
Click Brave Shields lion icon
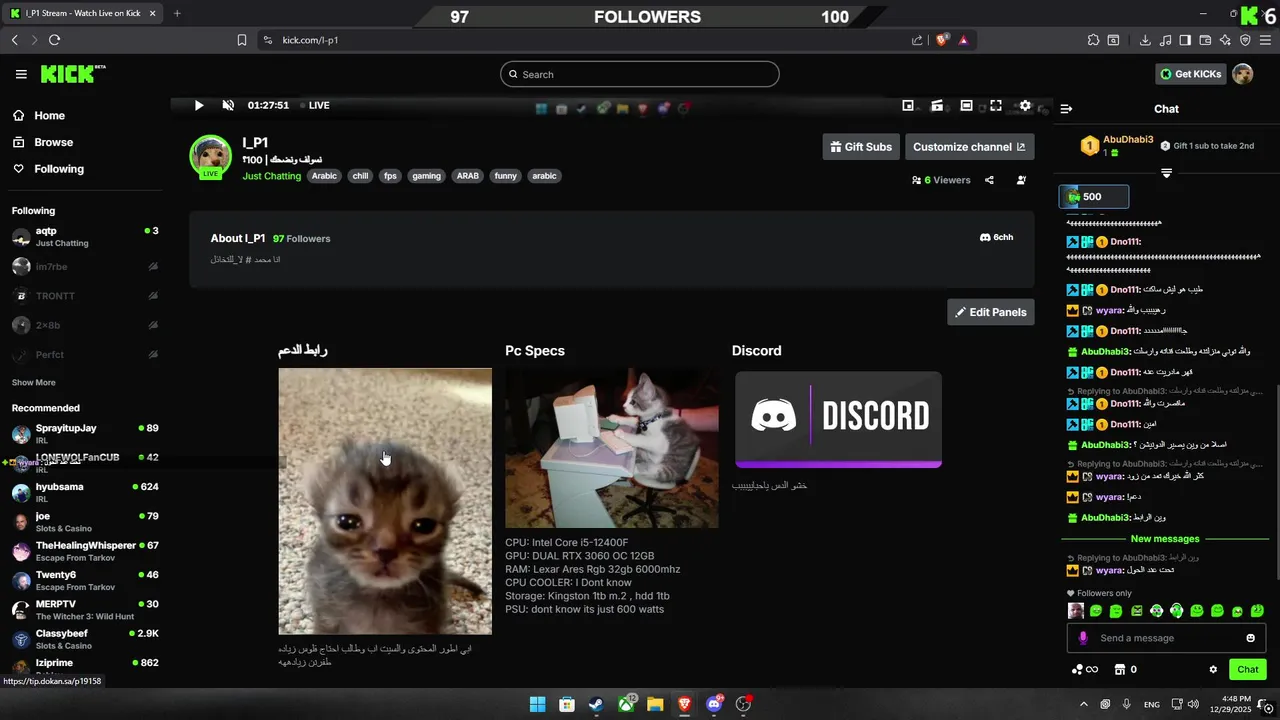pos(941,40)
